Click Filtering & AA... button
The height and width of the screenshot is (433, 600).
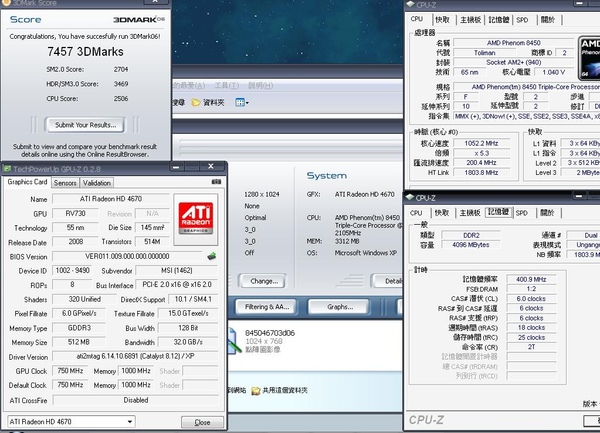click(267, 307)
